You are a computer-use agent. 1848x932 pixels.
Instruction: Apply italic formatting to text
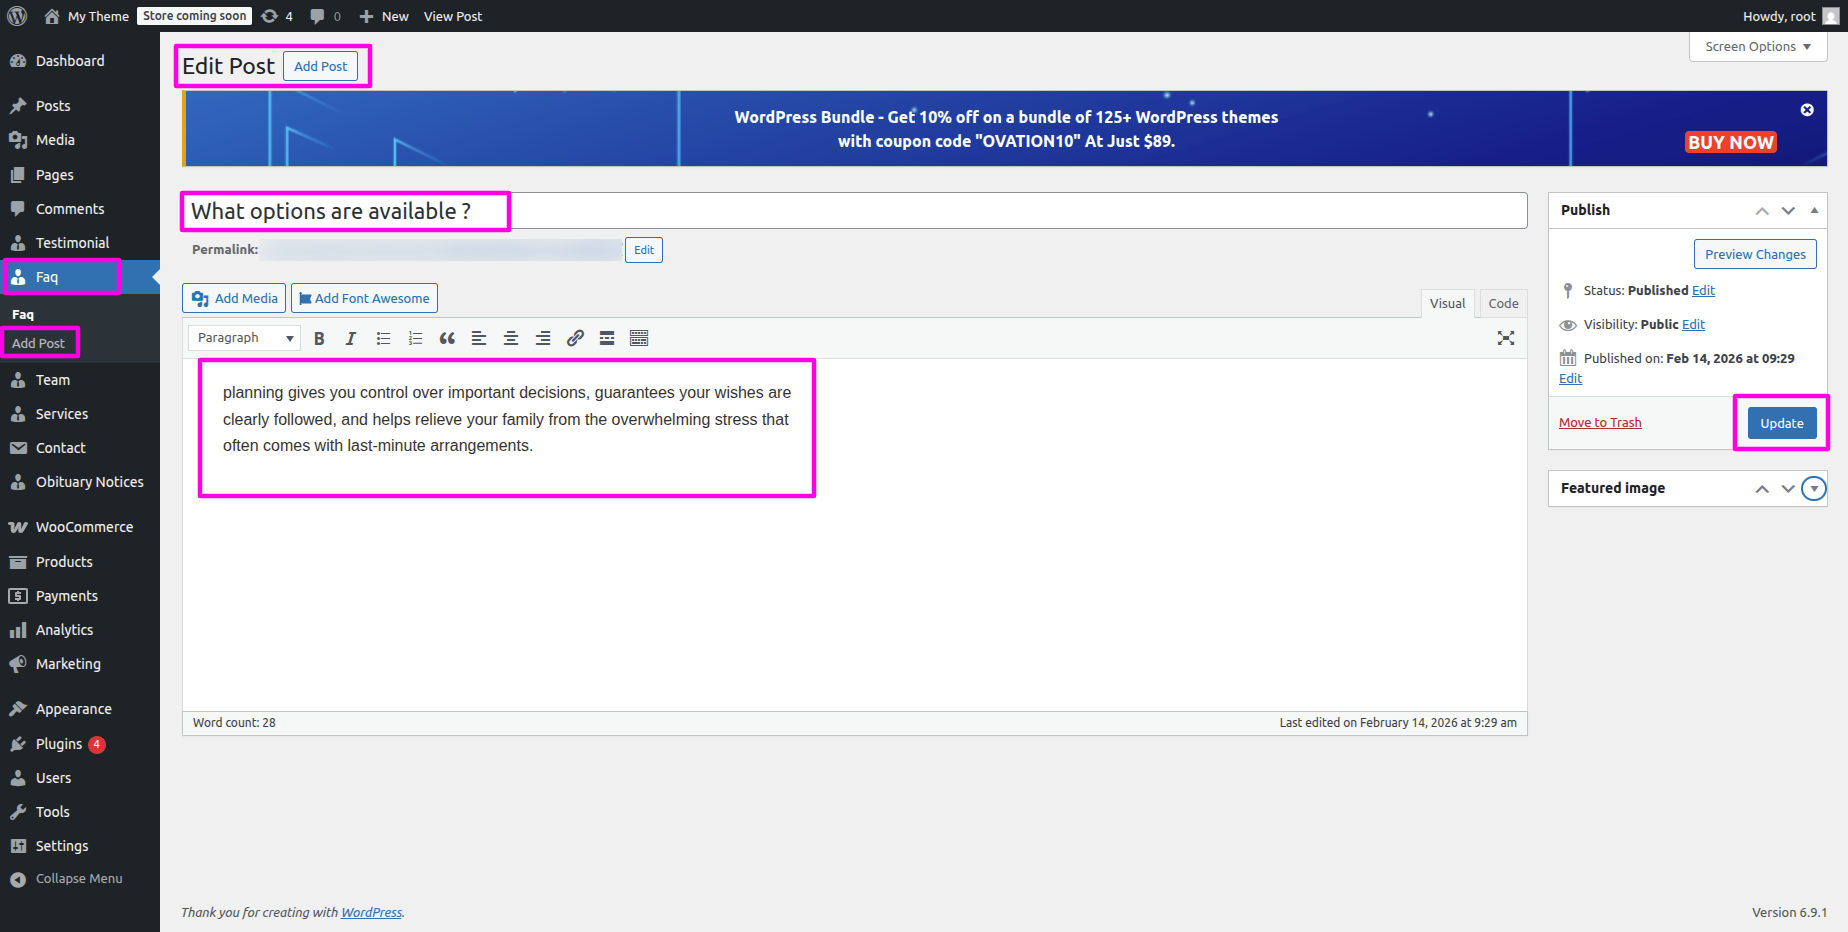351,339
